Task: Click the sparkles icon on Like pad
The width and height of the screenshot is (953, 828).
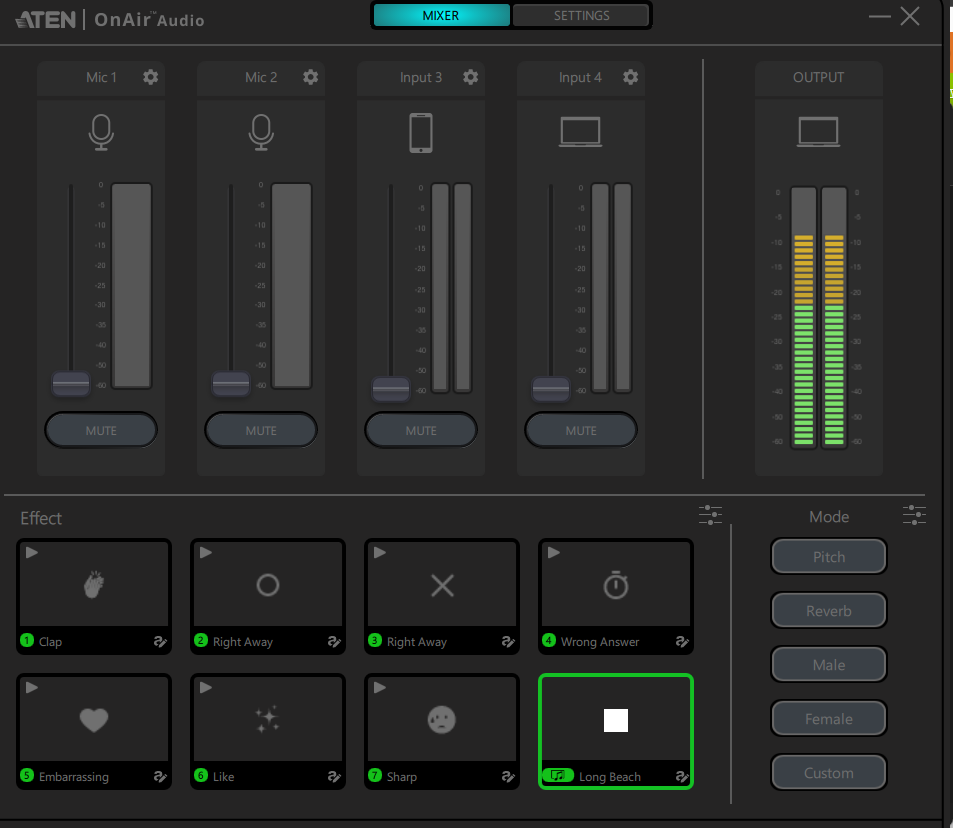Action: tap(267, 720)
